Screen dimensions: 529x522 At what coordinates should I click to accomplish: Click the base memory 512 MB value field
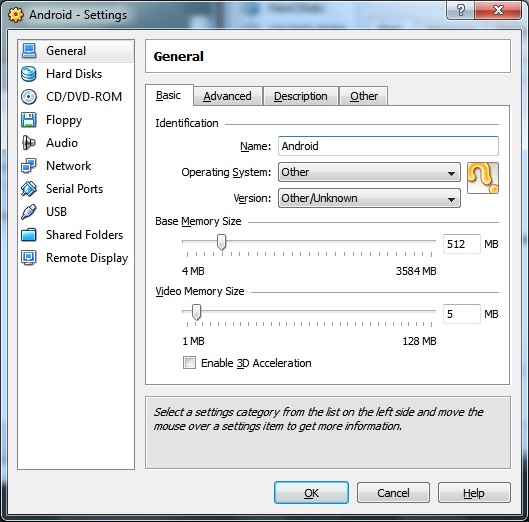[x=461, y=244]
